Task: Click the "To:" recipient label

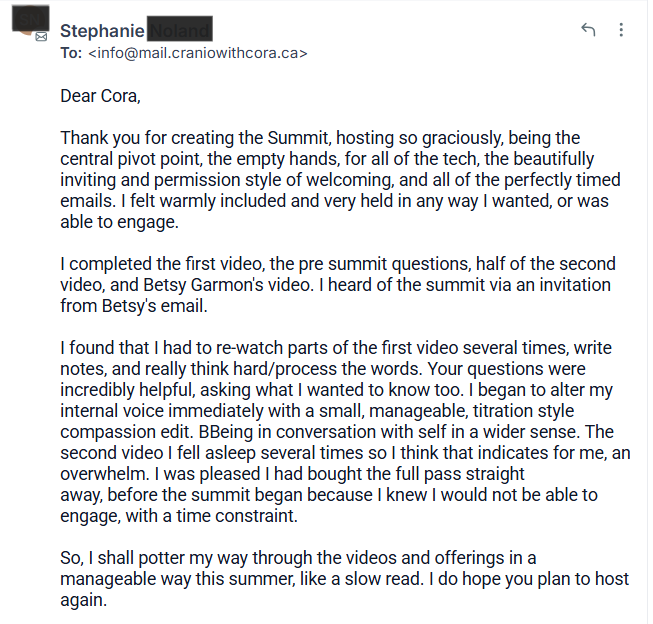Action: [71, 53]
